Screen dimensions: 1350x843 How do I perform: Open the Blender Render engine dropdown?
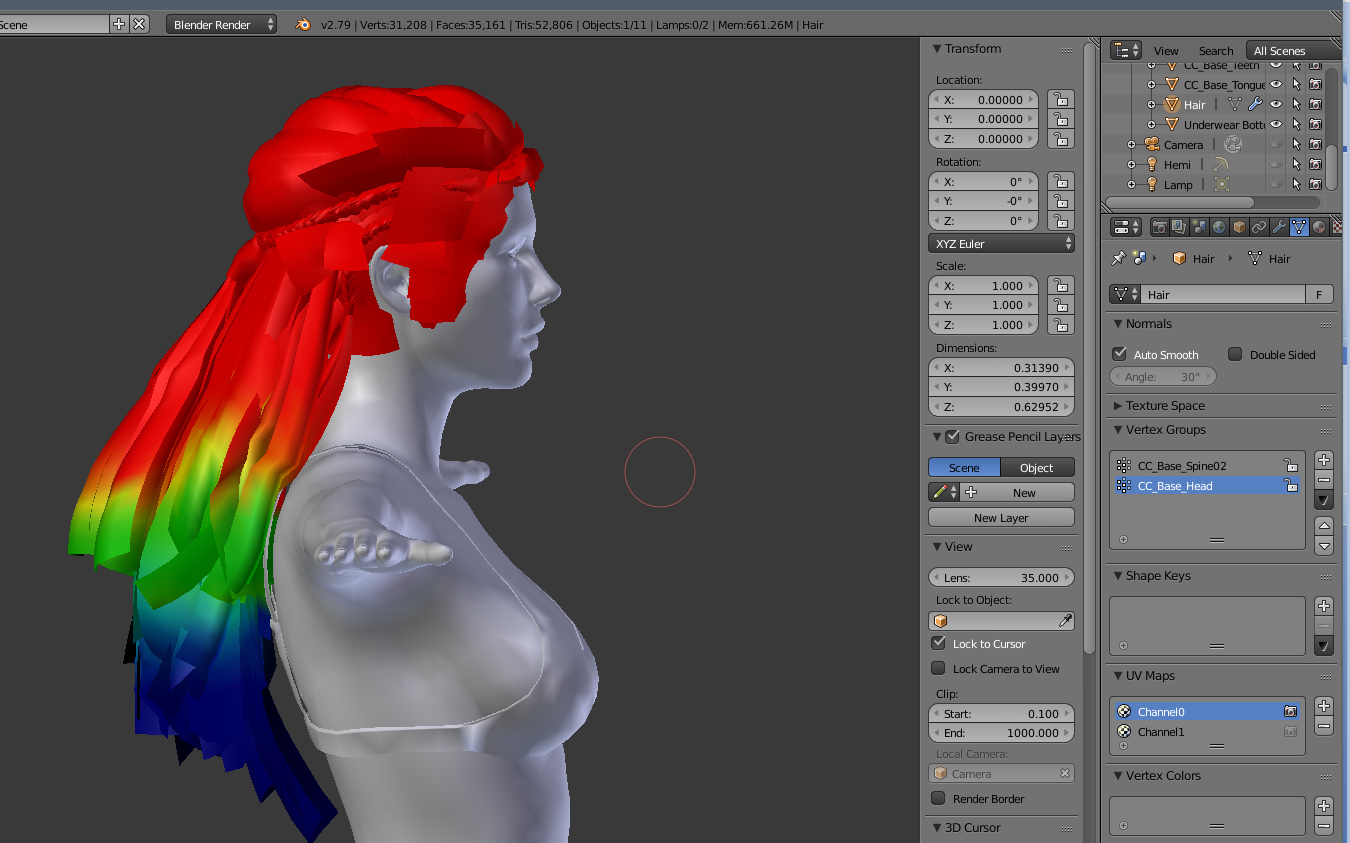pos(222,24)
